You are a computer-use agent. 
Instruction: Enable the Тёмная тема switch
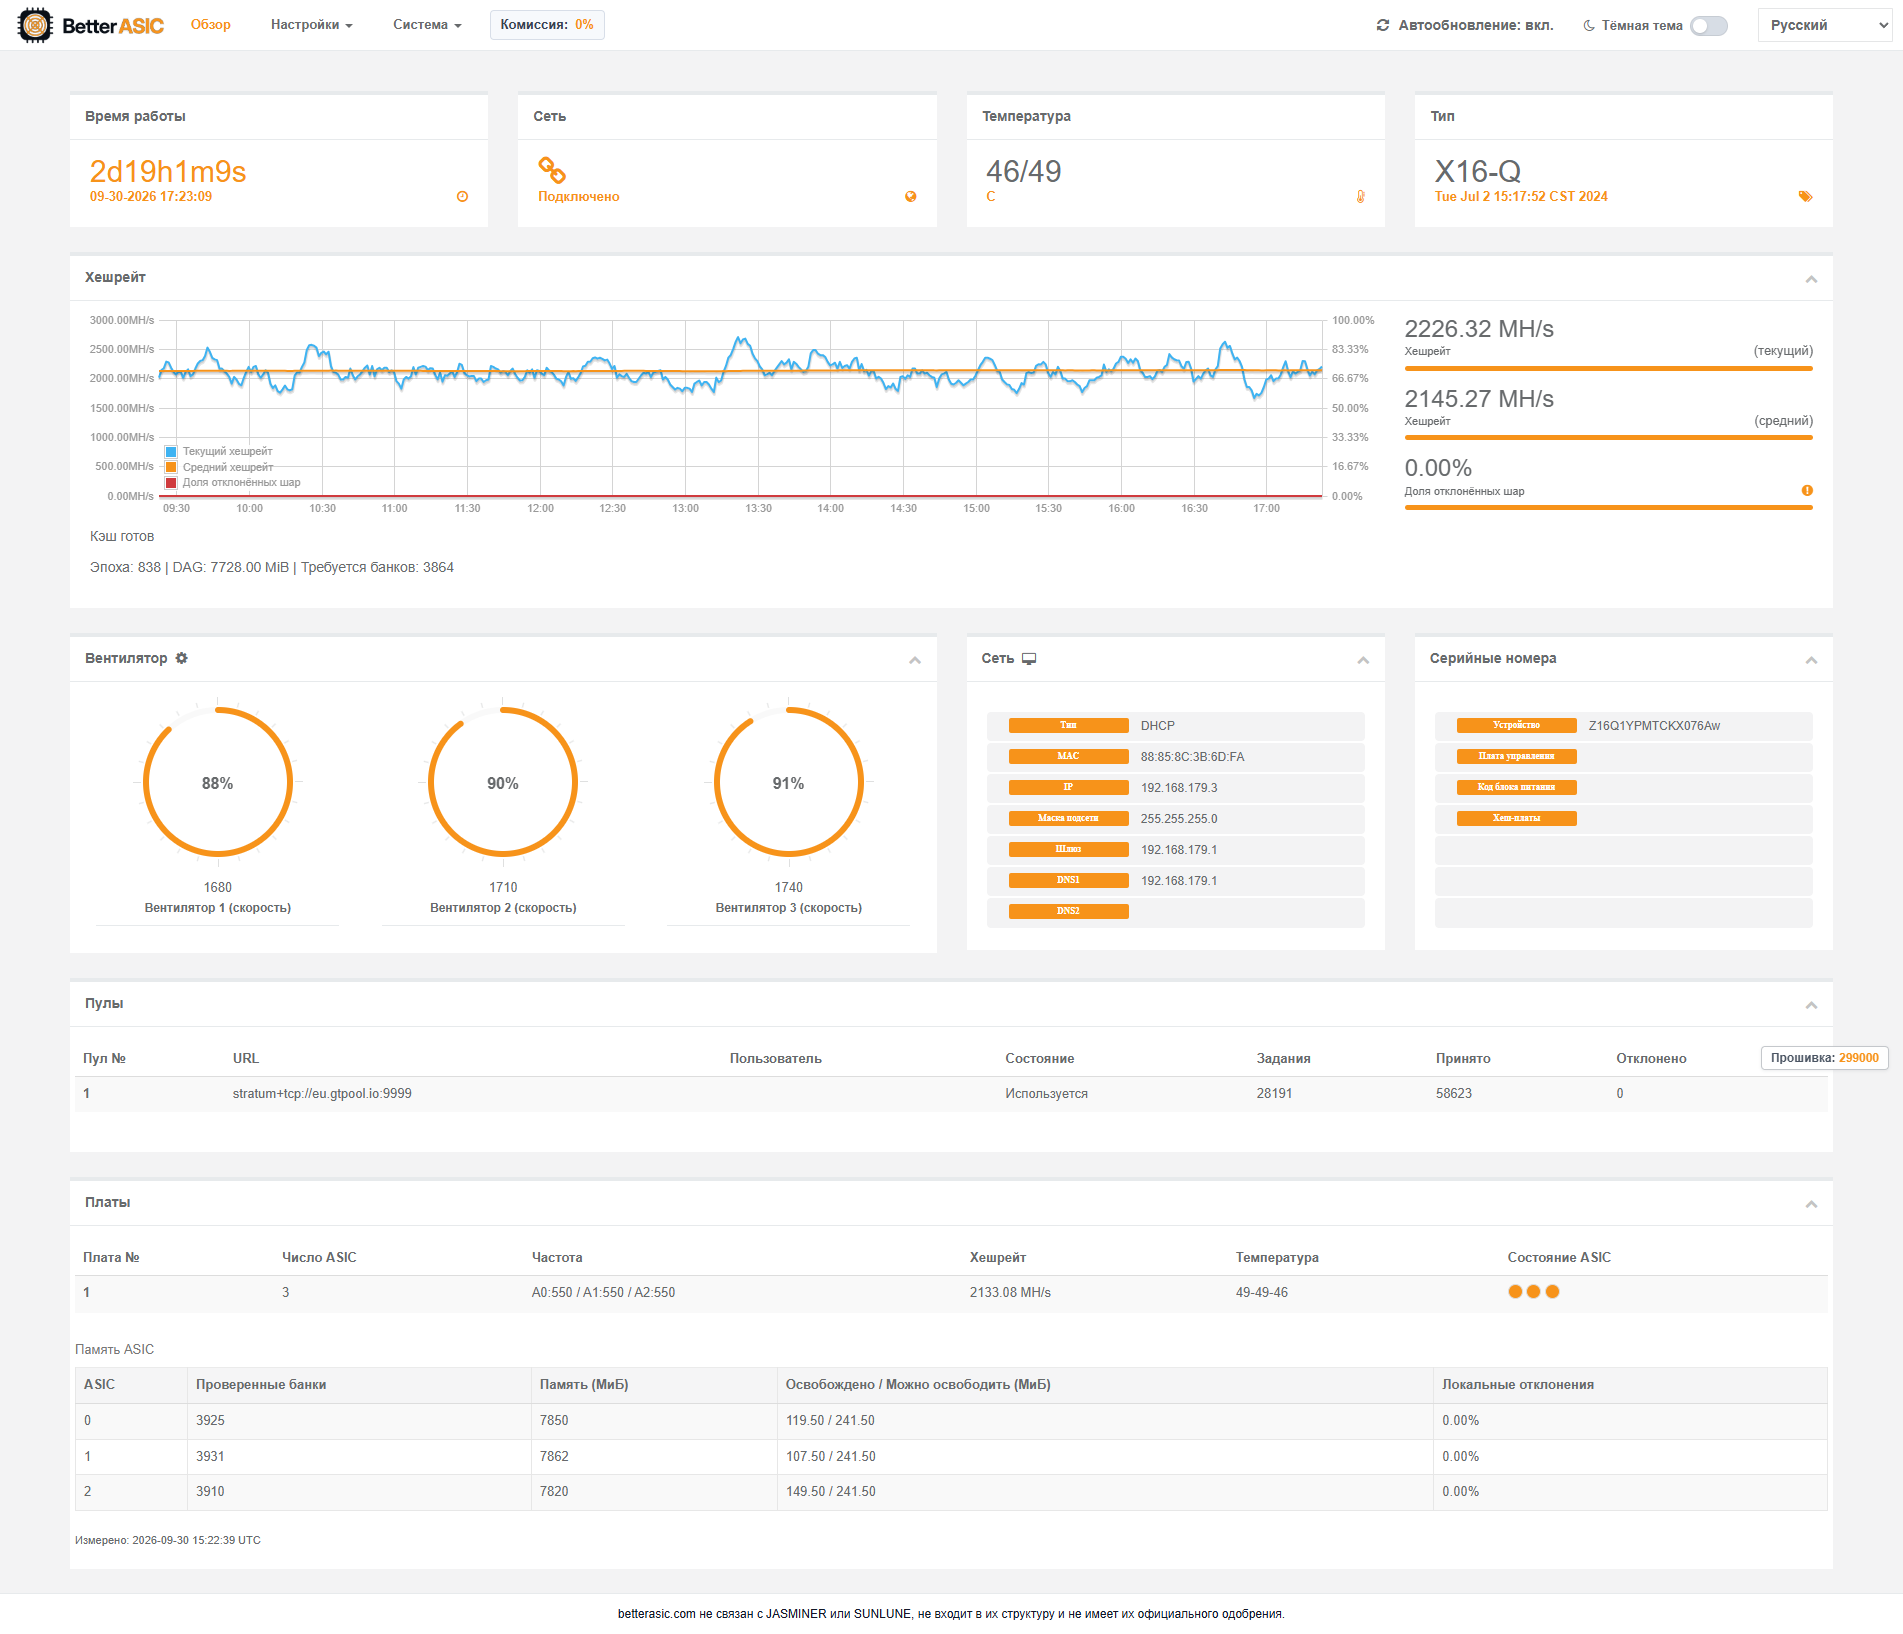1709,26
